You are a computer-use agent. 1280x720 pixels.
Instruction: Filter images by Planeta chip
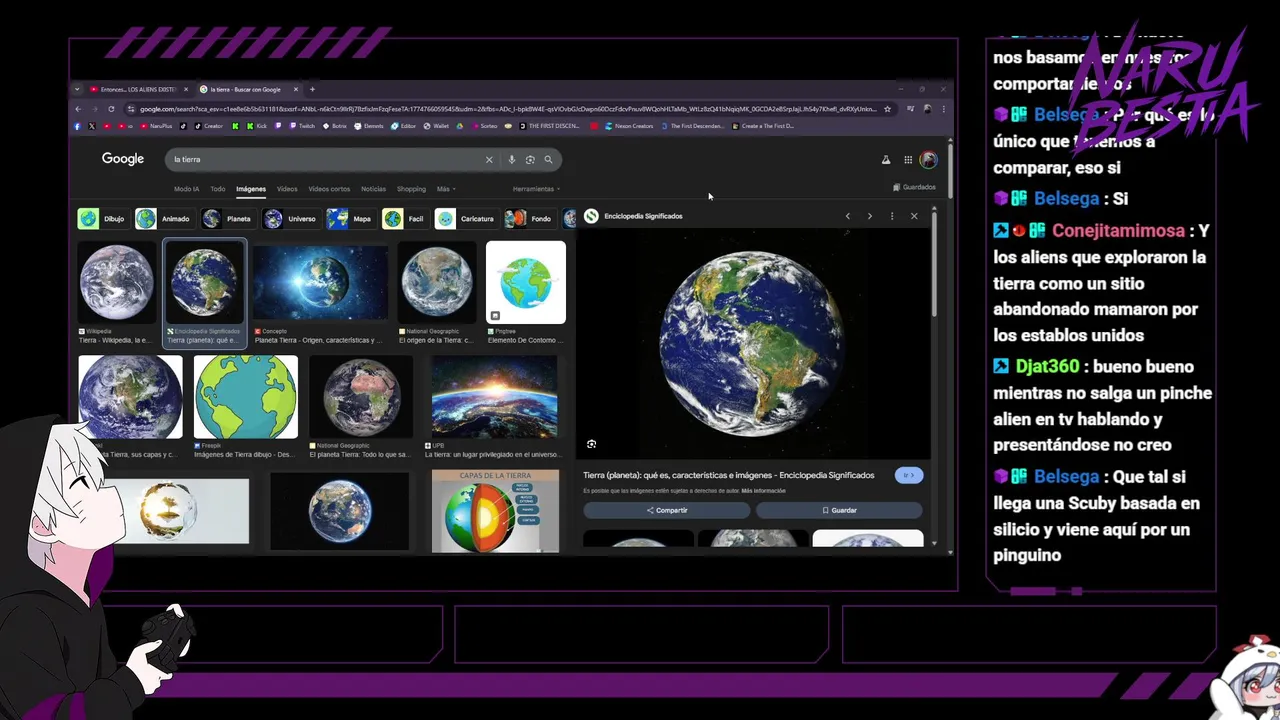tap(227, 219)
